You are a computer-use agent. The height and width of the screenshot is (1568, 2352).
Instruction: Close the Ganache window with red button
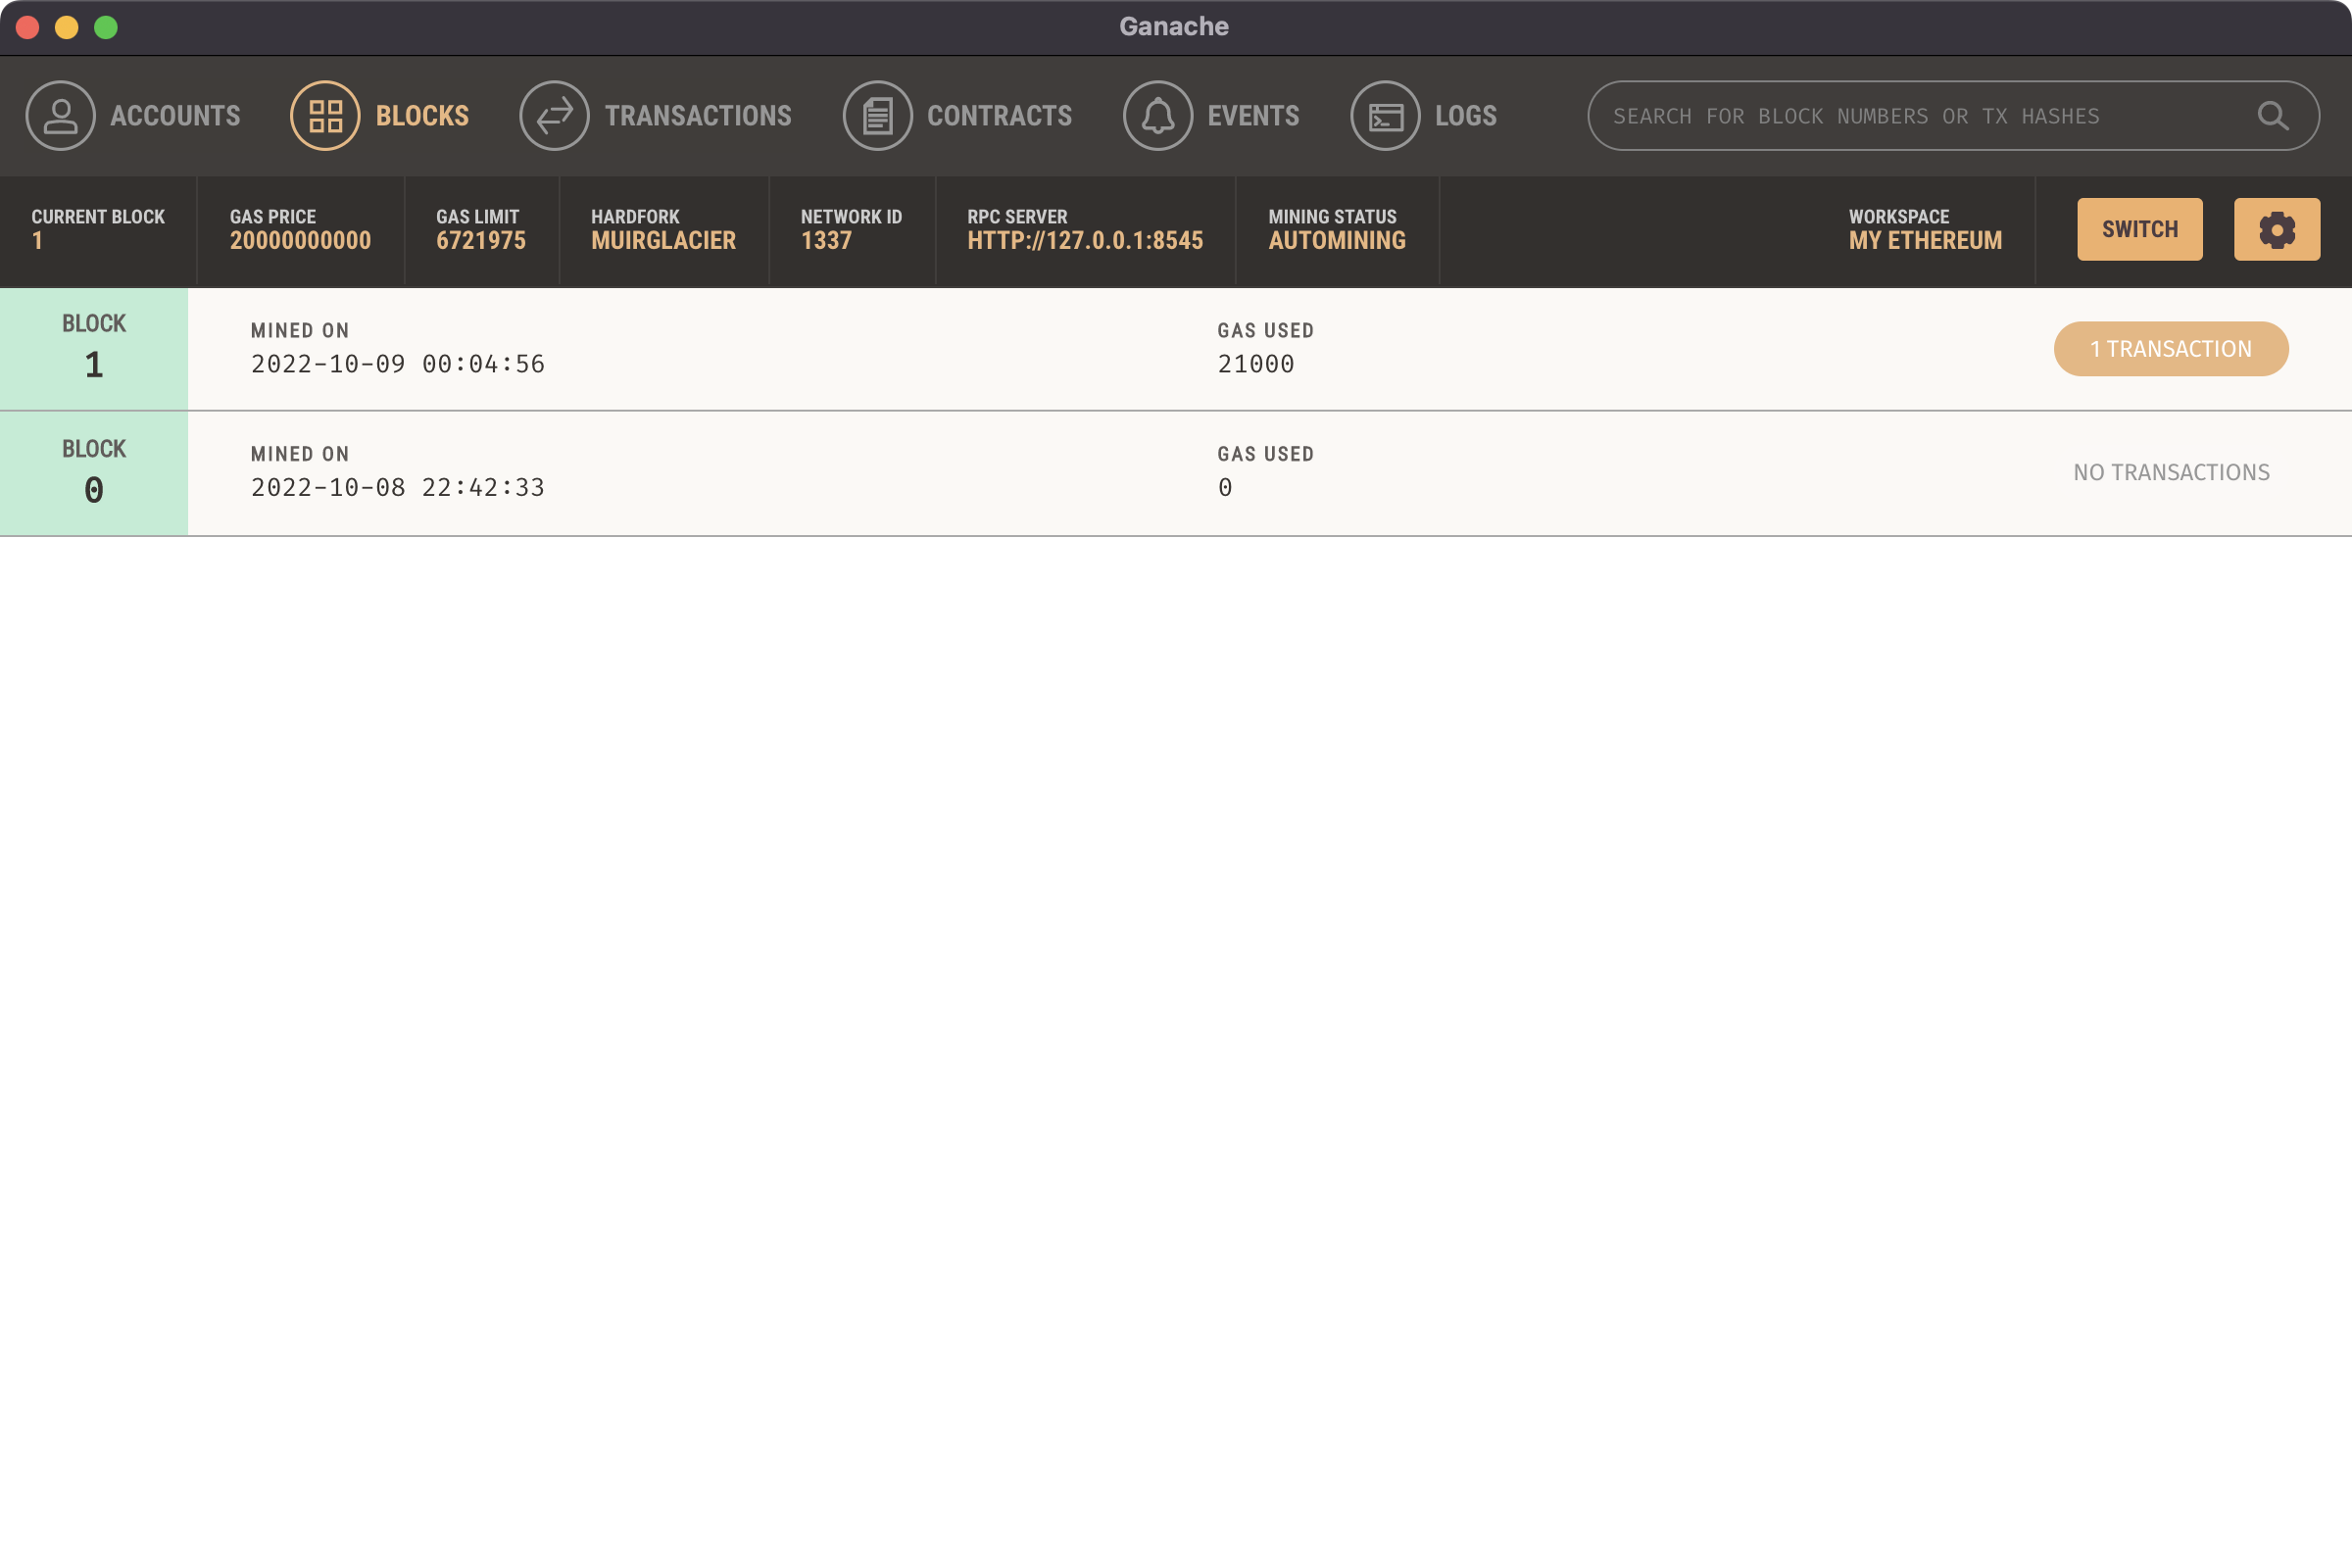click(28, 27)
